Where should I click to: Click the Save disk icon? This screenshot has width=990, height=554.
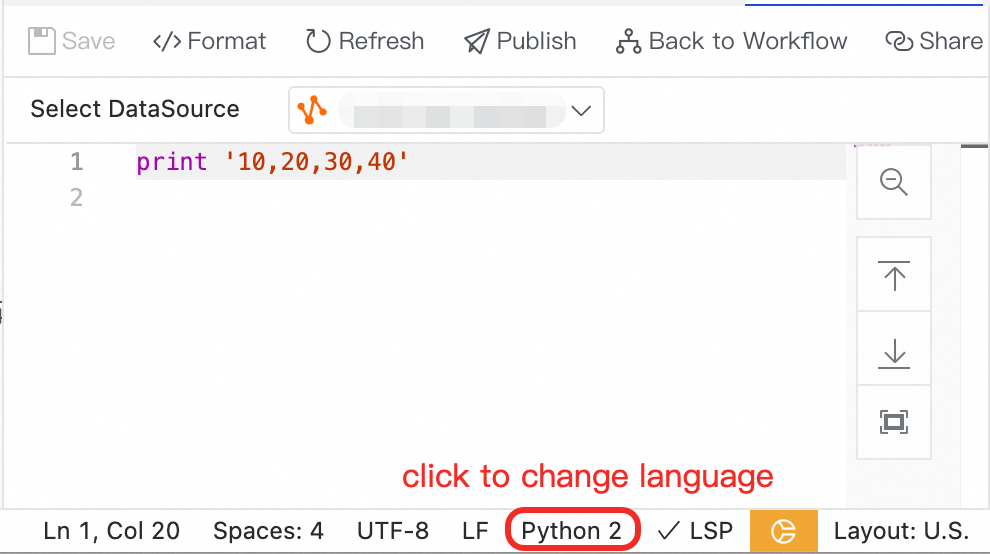point(42,41)
